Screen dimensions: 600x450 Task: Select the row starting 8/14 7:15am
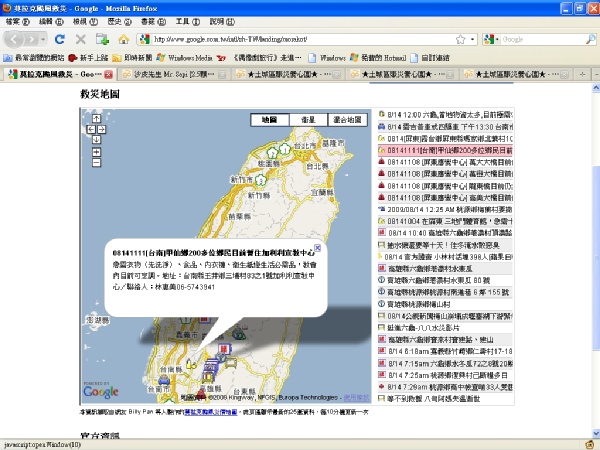(445, 363)
